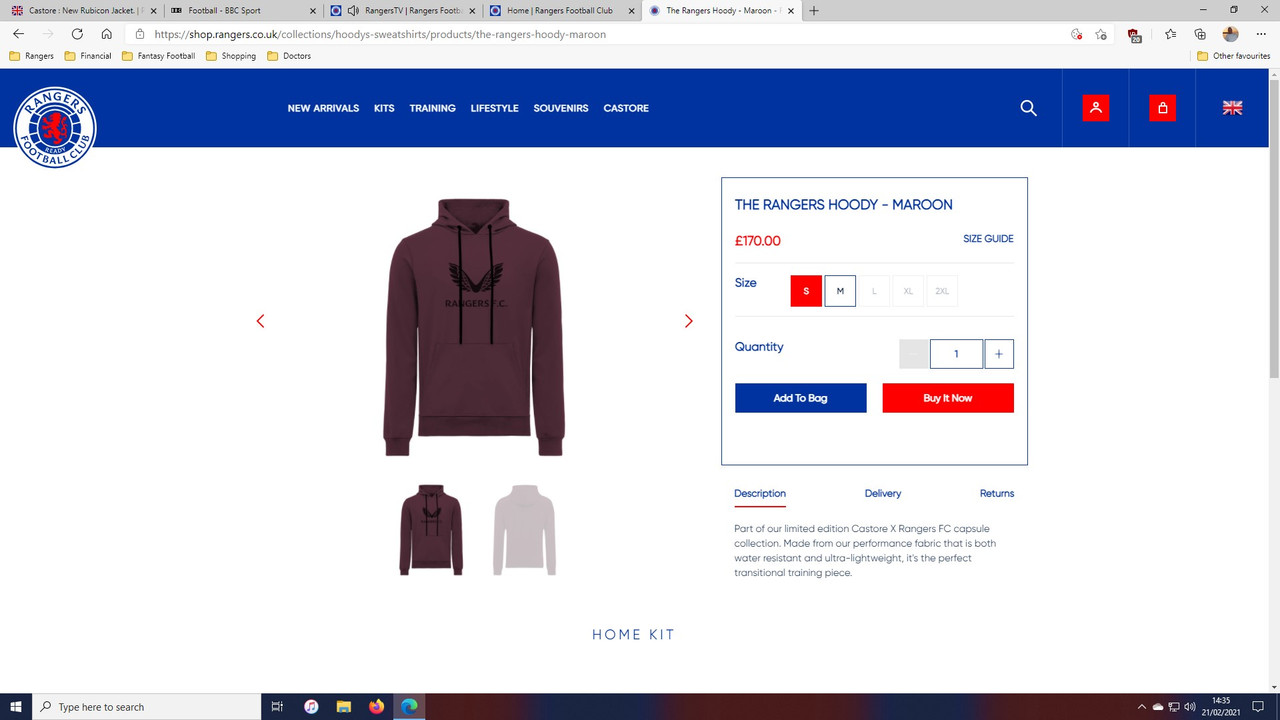Screen dimensions: 1280x720
Task: Click the Union Jack flag language selector
Action: pos(1232,108)
